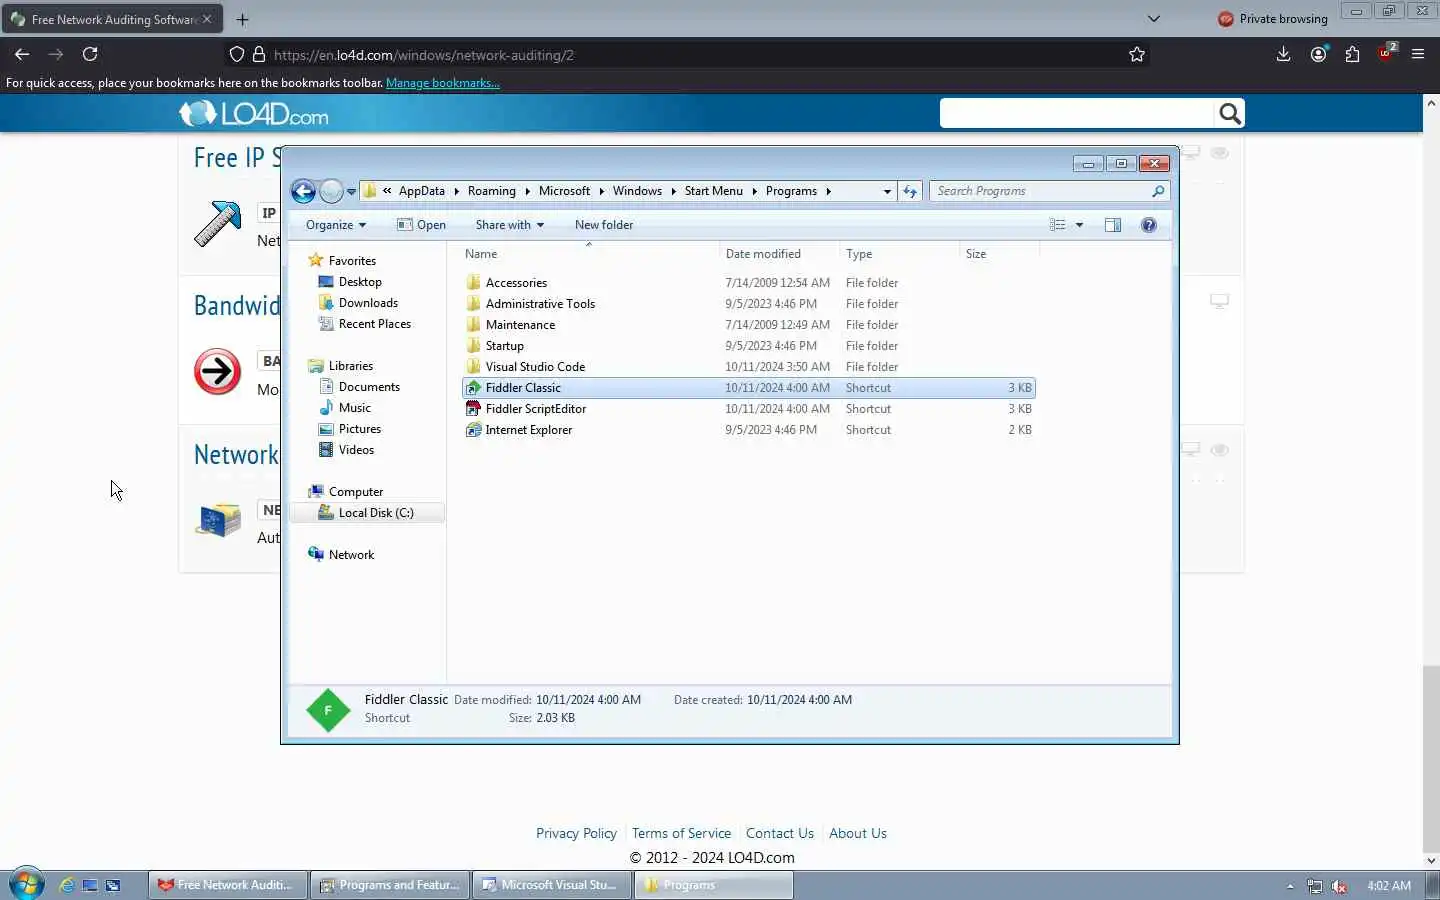The height and width of the screenshot is (900, 1440).
Task: Select Computer in navigation pane
Action: 356,492
